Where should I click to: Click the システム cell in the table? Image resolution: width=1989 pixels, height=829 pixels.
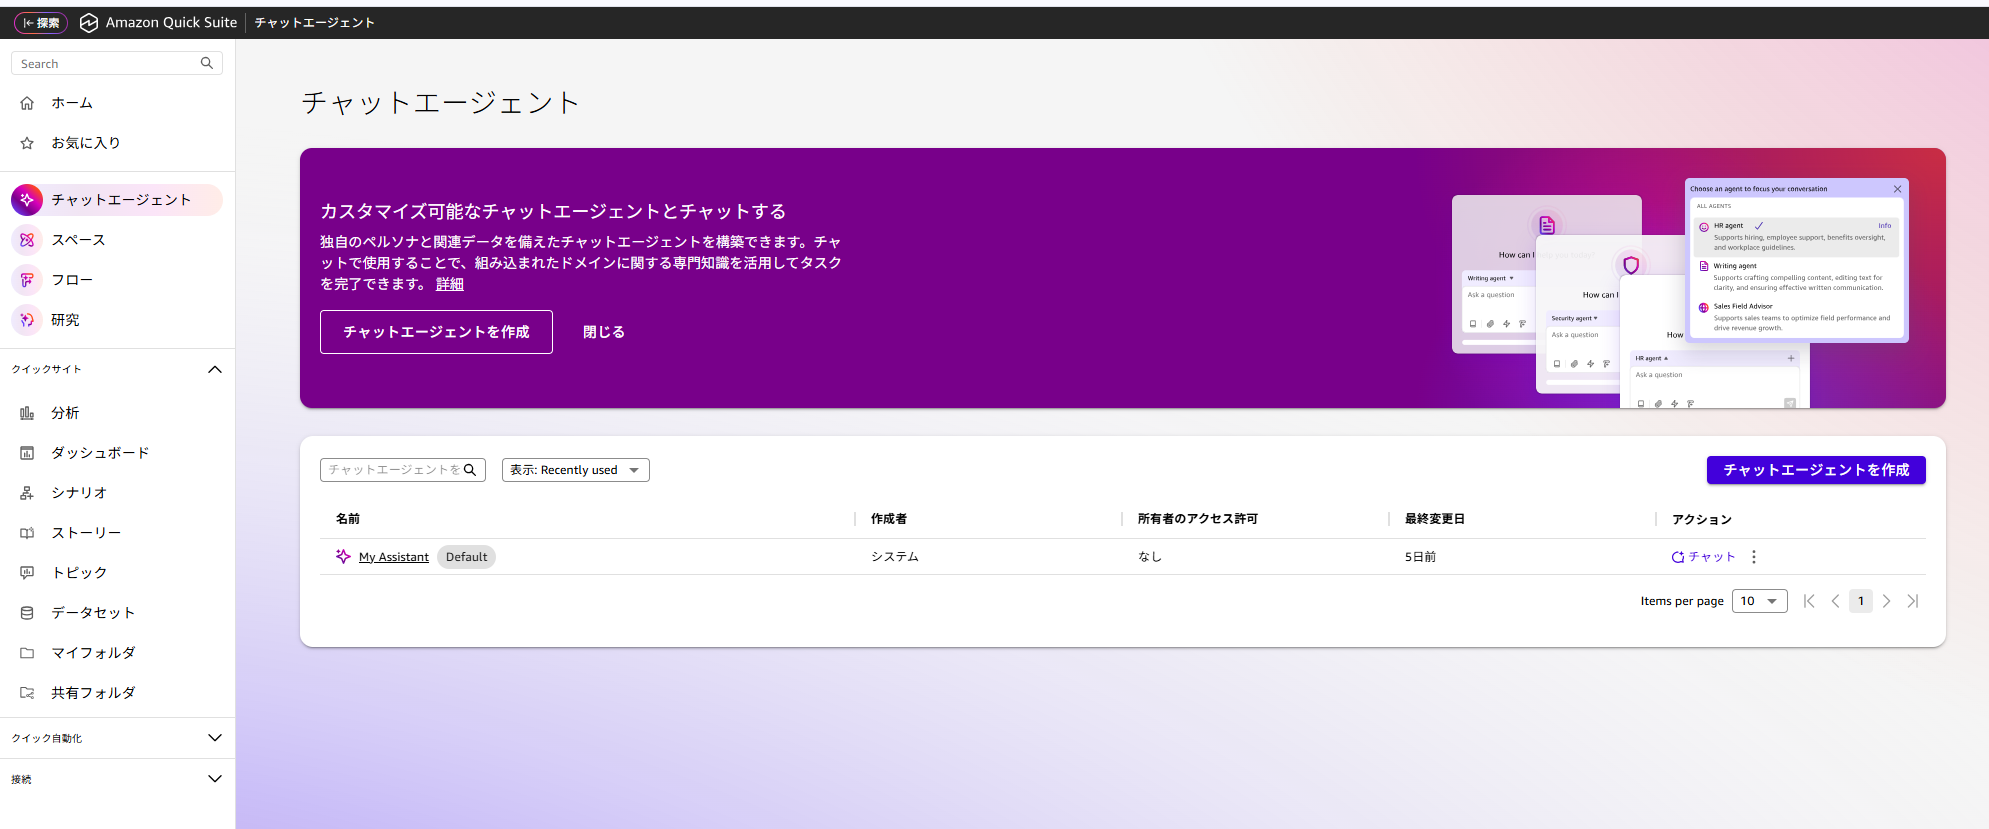(x=895, y=557)
